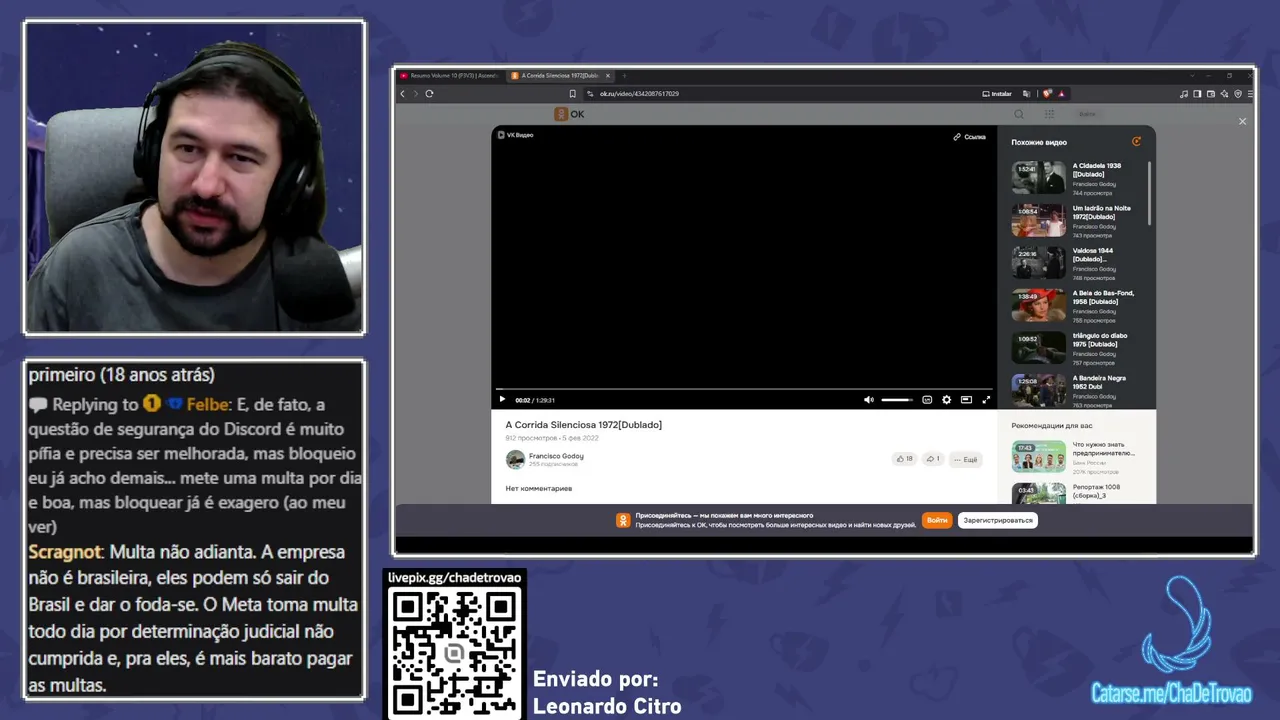This screenshot has width=1280, height=720.
Task: Open Brave Rewards triangle icon
Action: (x=1062, y=94)
